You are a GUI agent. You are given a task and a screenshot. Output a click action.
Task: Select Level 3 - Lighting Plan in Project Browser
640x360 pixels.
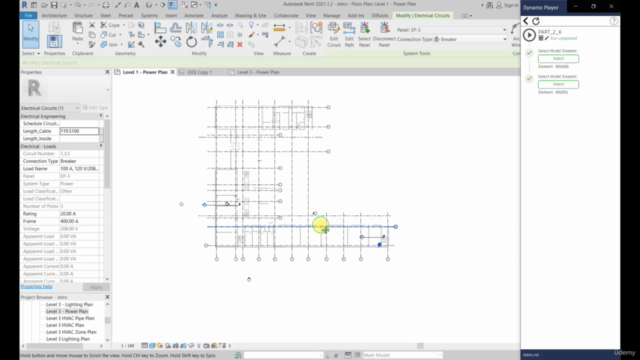pos(69,304)
